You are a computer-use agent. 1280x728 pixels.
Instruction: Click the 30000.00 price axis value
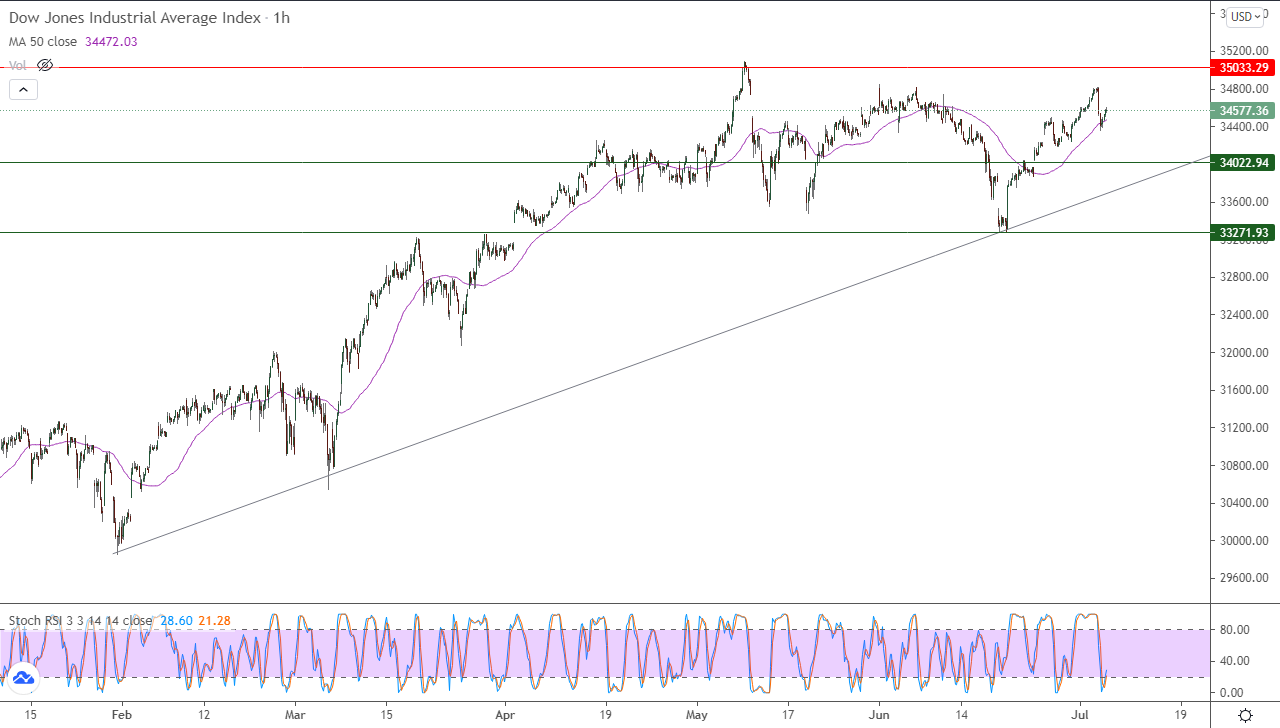point(1244,541)
